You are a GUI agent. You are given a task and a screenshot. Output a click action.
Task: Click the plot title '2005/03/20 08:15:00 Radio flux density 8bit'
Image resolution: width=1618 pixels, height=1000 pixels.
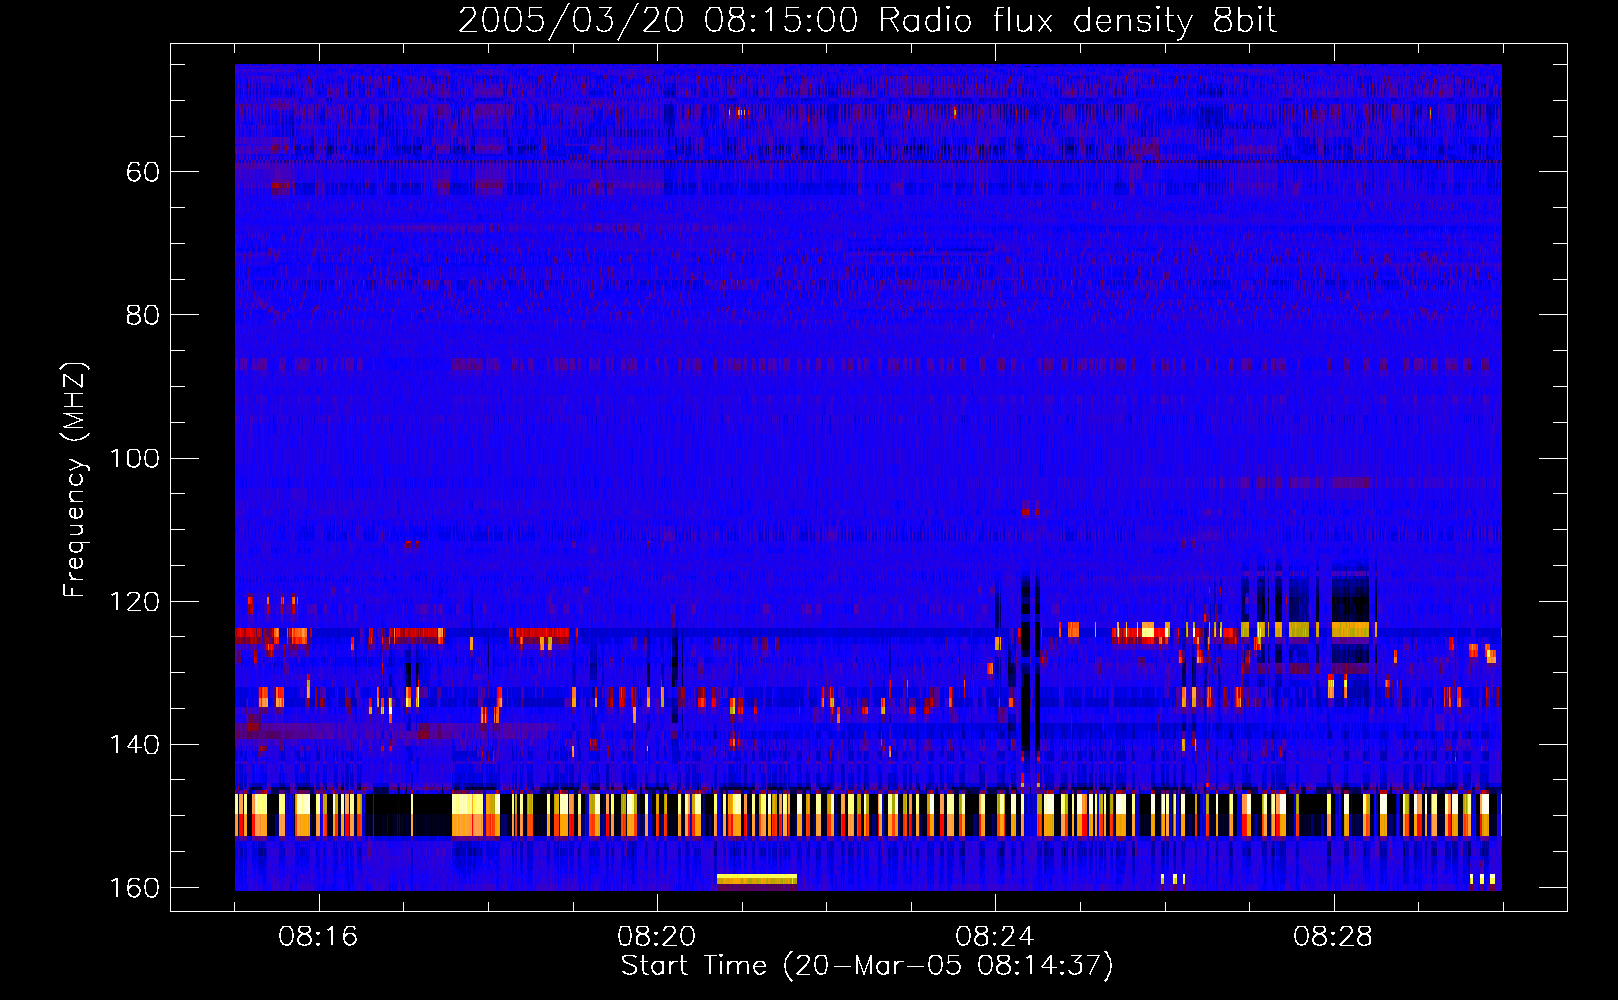pyautogui.click(x=867, y=21)
